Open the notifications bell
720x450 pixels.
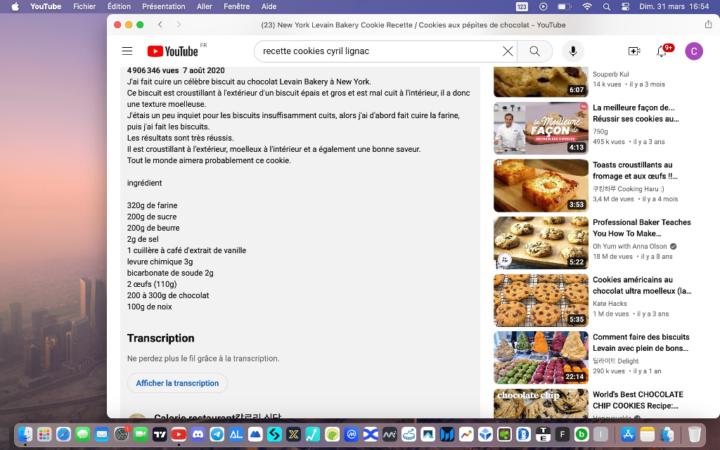[662, 51]
